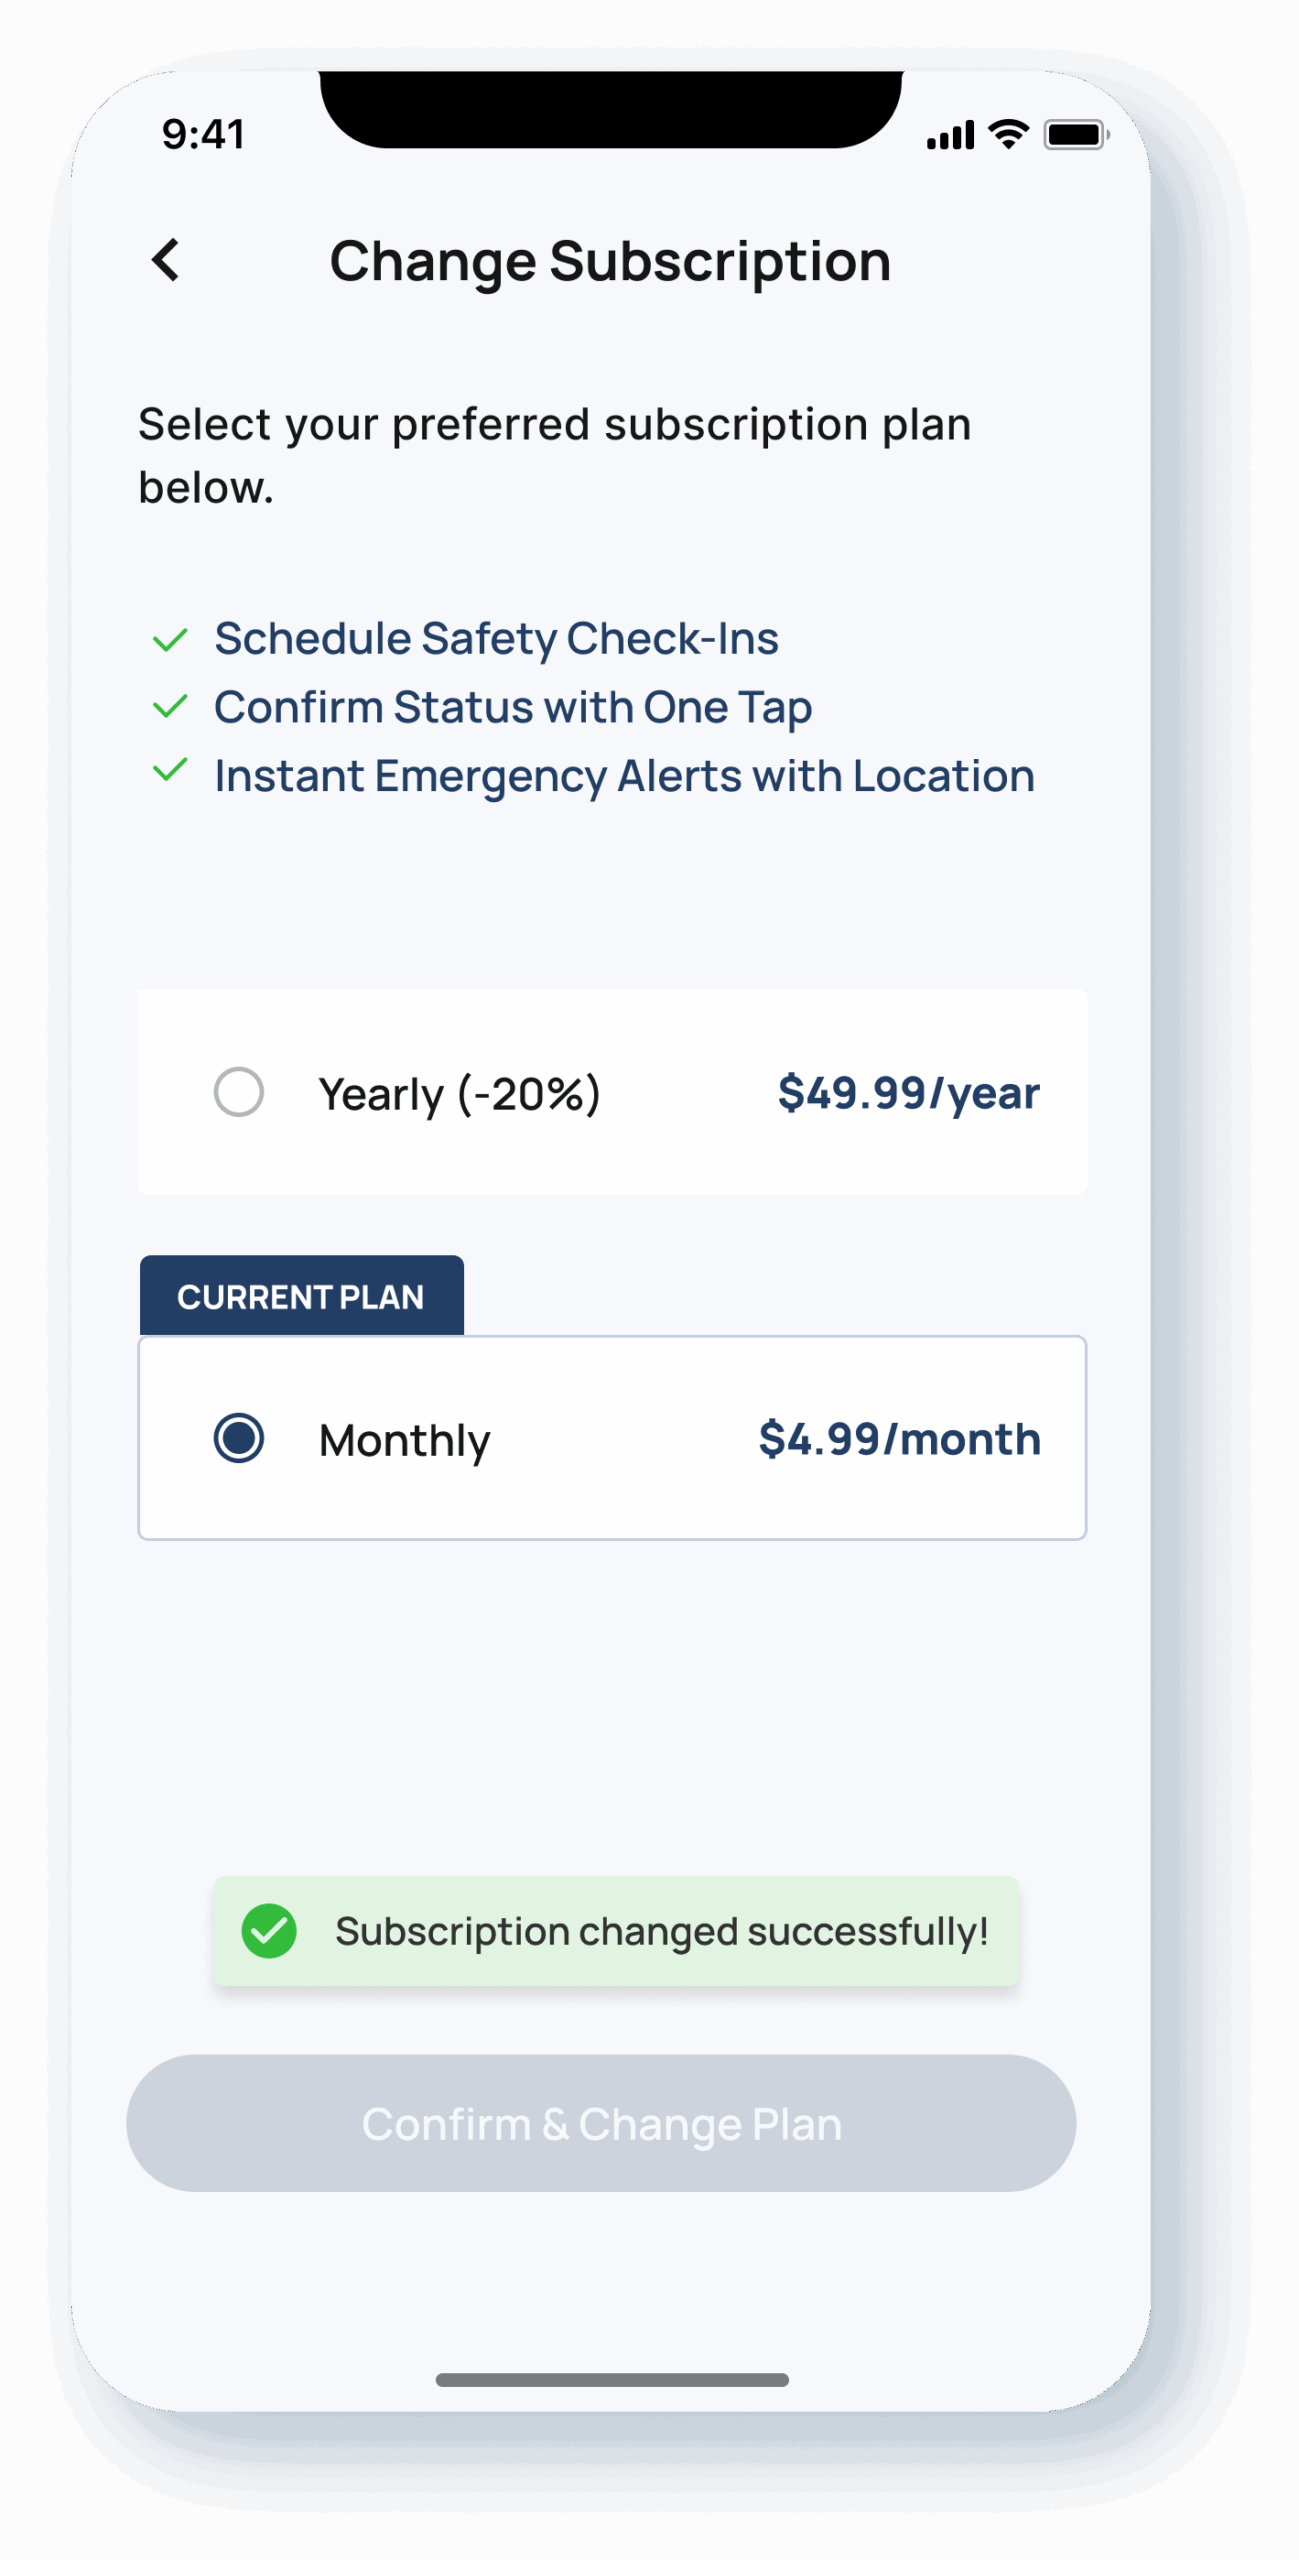Tap the Yearly (-20%) label
This screenshot has width=1299, height=2560.
(x=459, y=1094)
